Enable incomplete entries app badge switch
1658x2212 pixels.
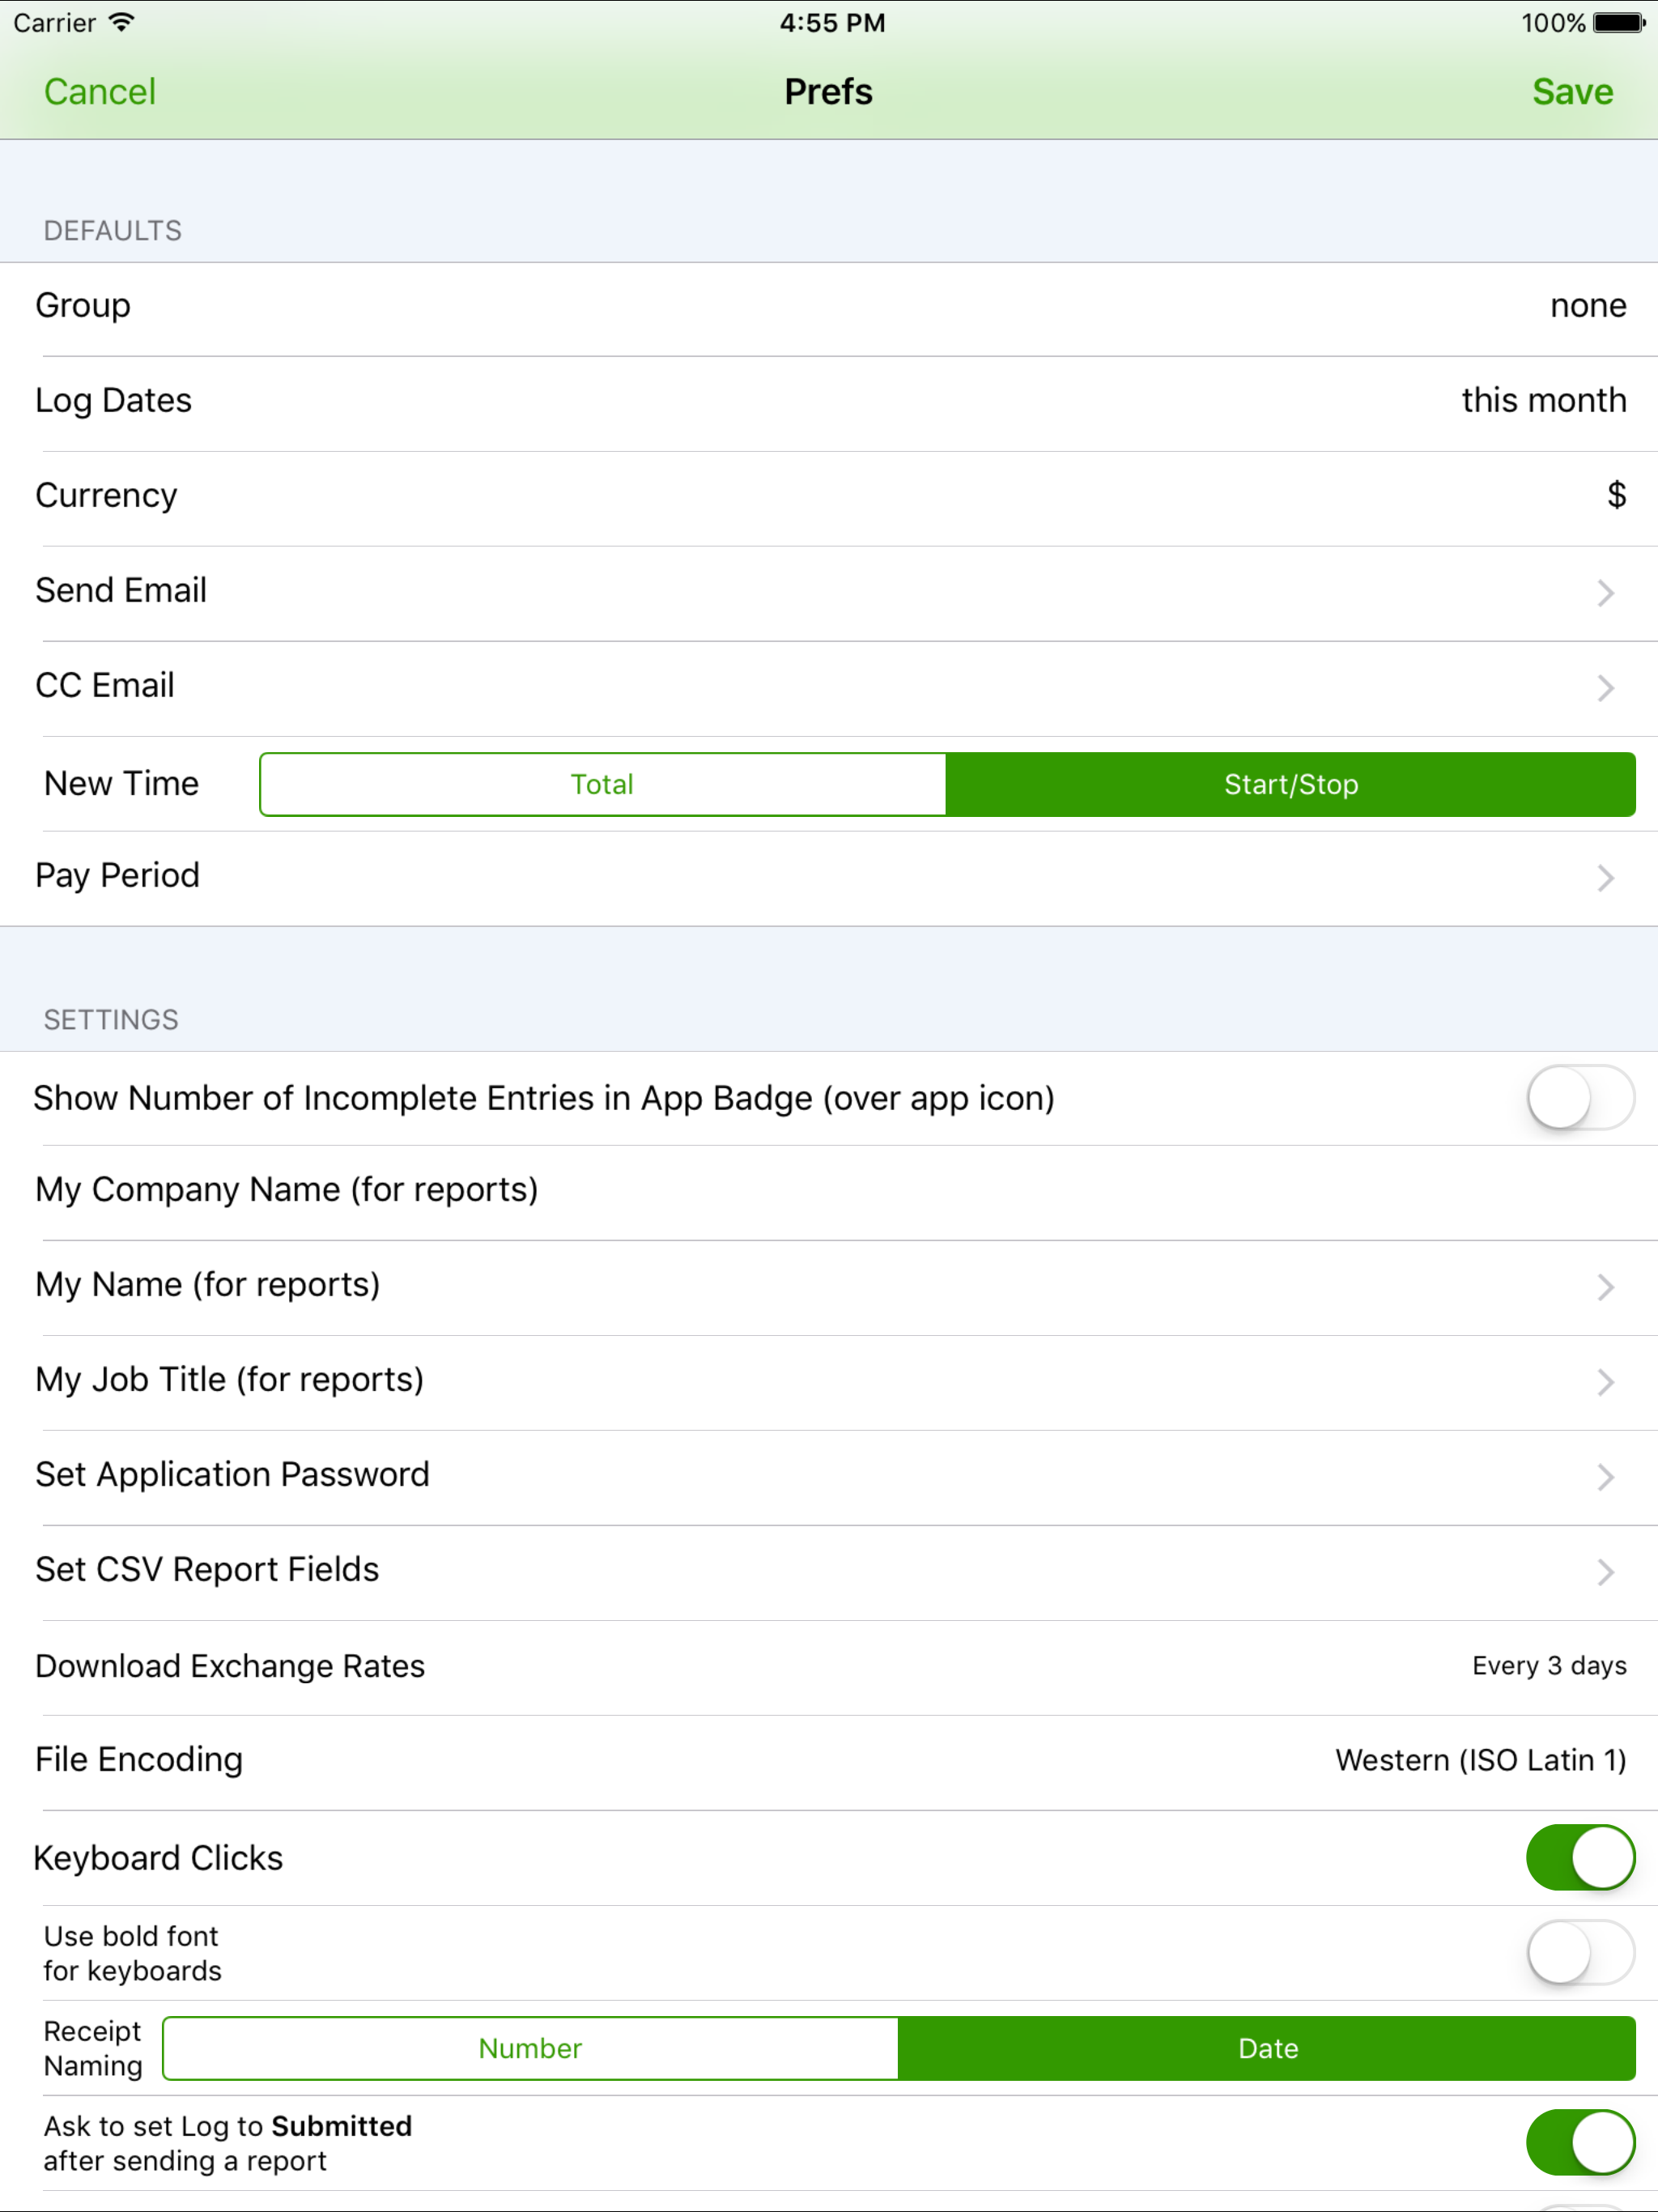click(1580, 1098)
